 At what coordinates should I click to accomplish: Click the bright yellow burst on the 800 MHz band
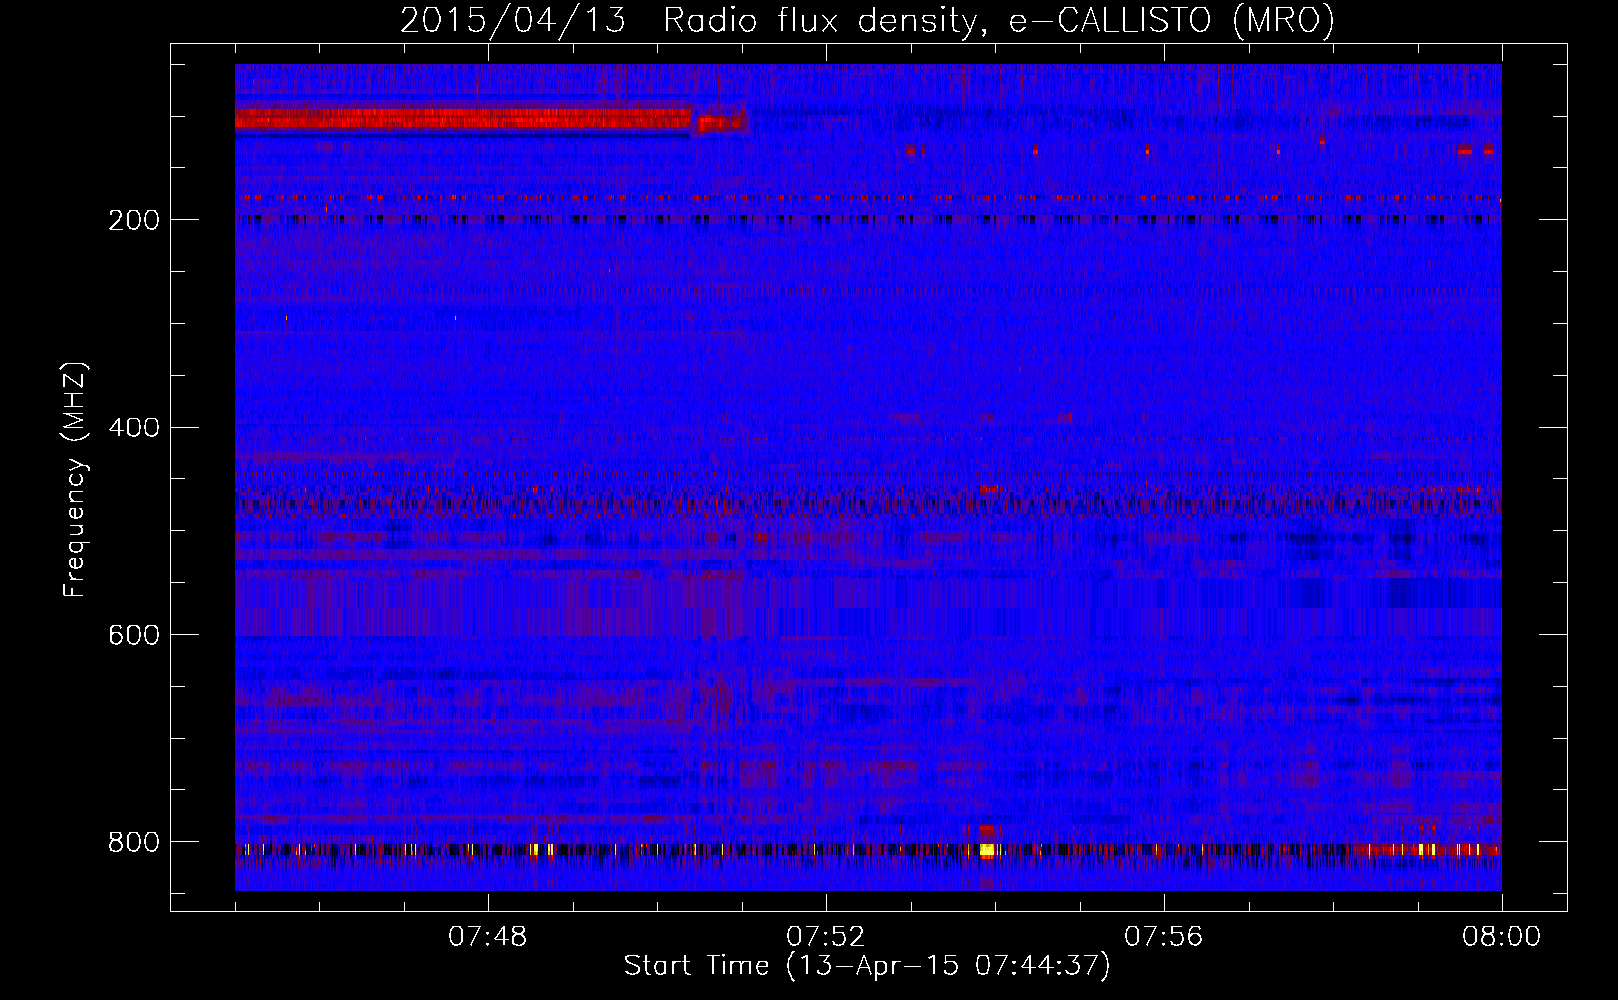tap(988, 850)
